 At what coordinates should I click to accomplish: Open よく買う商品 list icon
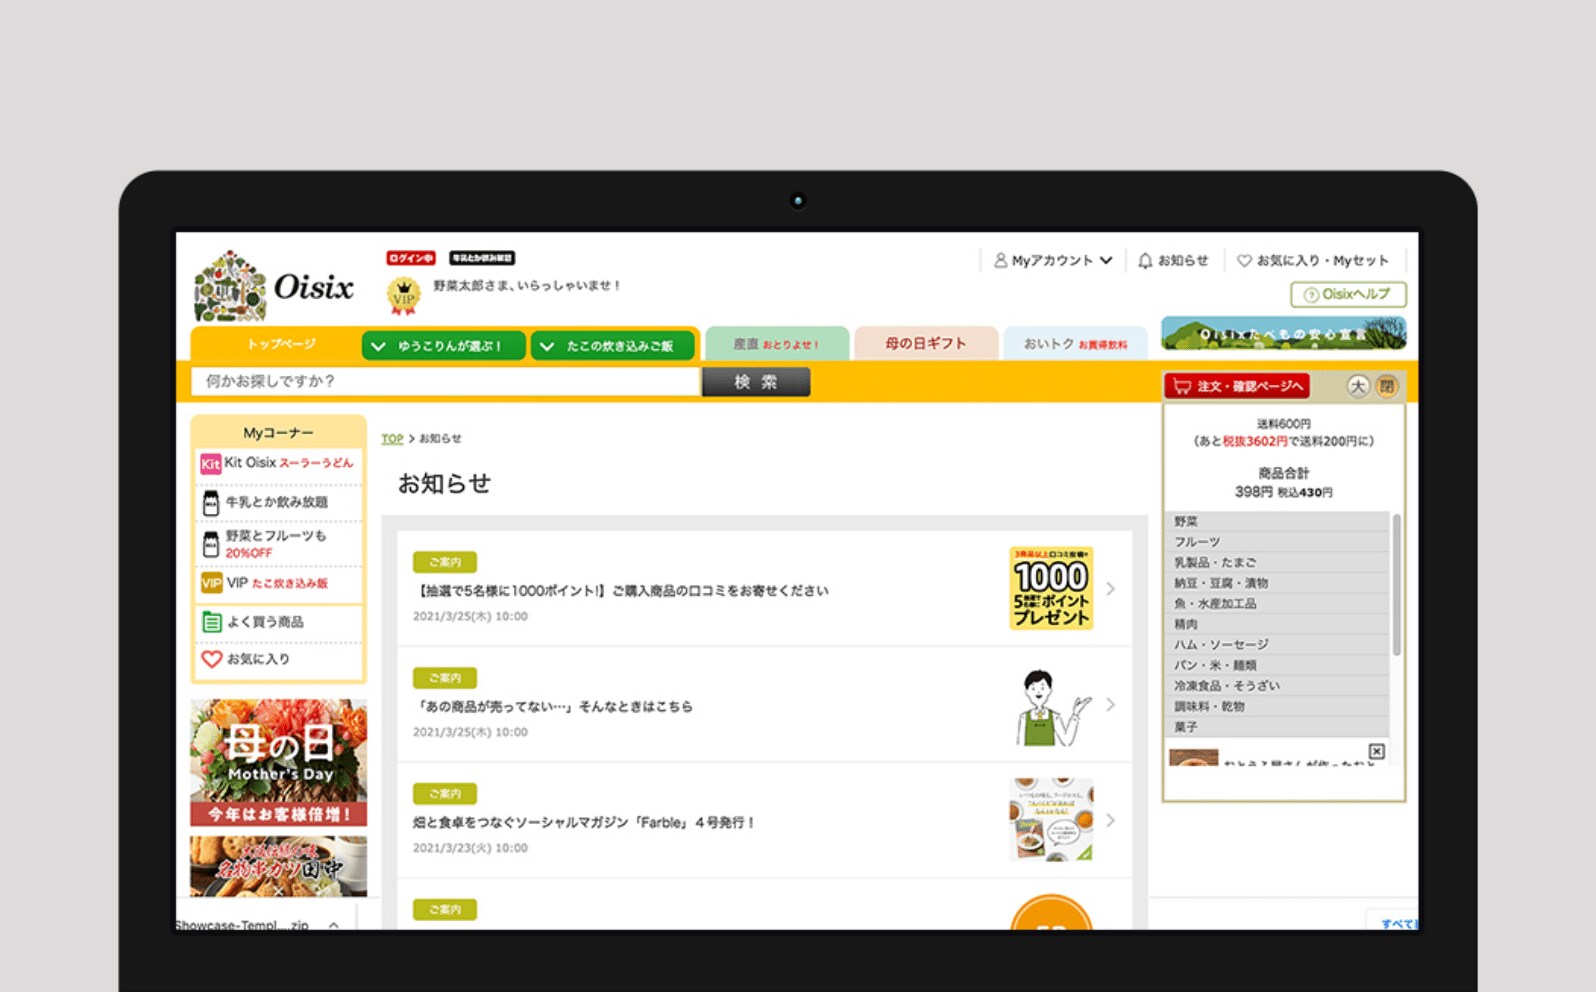point(211,622)
